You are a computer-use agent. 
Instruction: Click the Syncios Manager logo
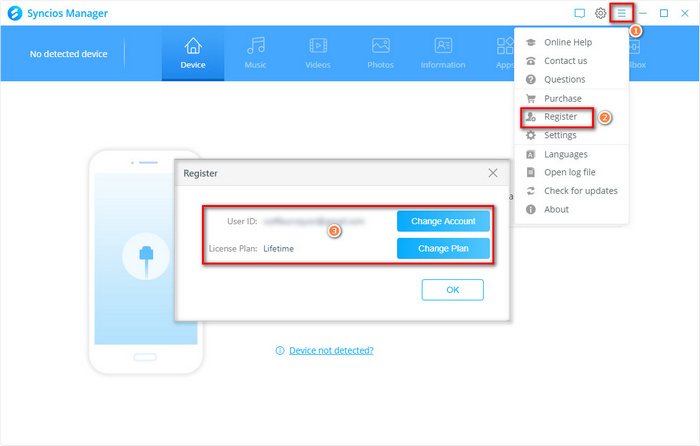tap(15, 13)
